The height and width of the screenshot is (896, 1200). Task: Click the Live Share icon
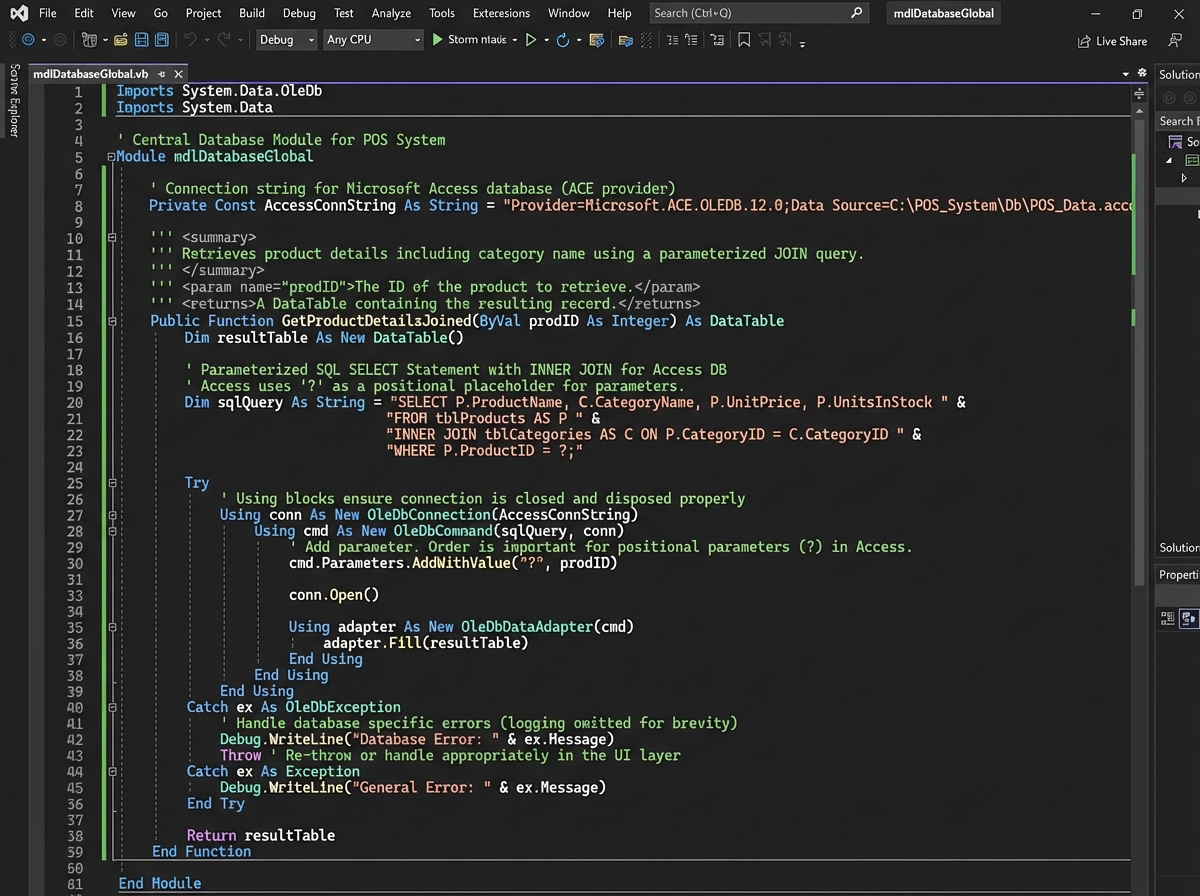pyautogui.click(x=1112, y=40)
